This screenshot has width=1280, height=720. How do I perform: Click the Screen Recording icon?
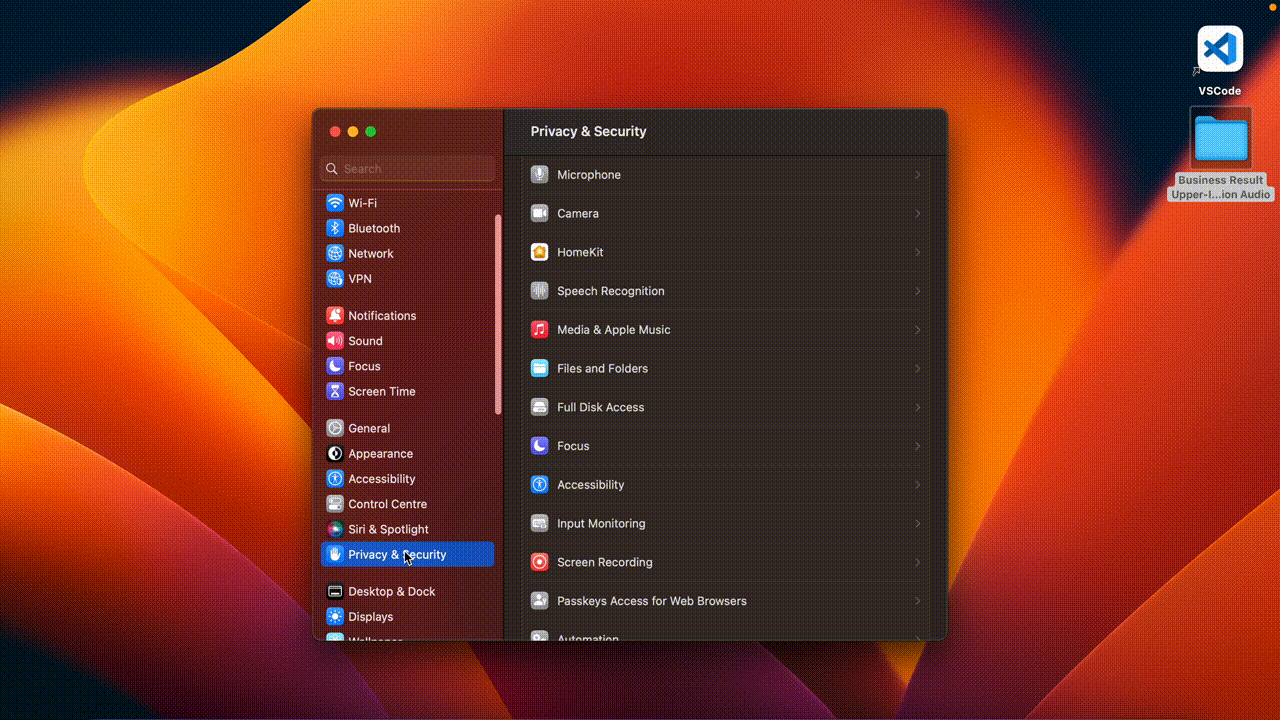(x=539, y=562)
